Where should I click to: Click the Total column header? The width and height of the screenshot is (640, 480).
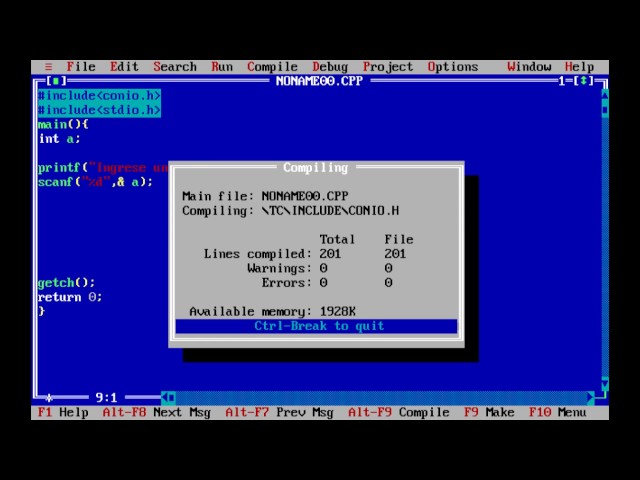(337, 239)
